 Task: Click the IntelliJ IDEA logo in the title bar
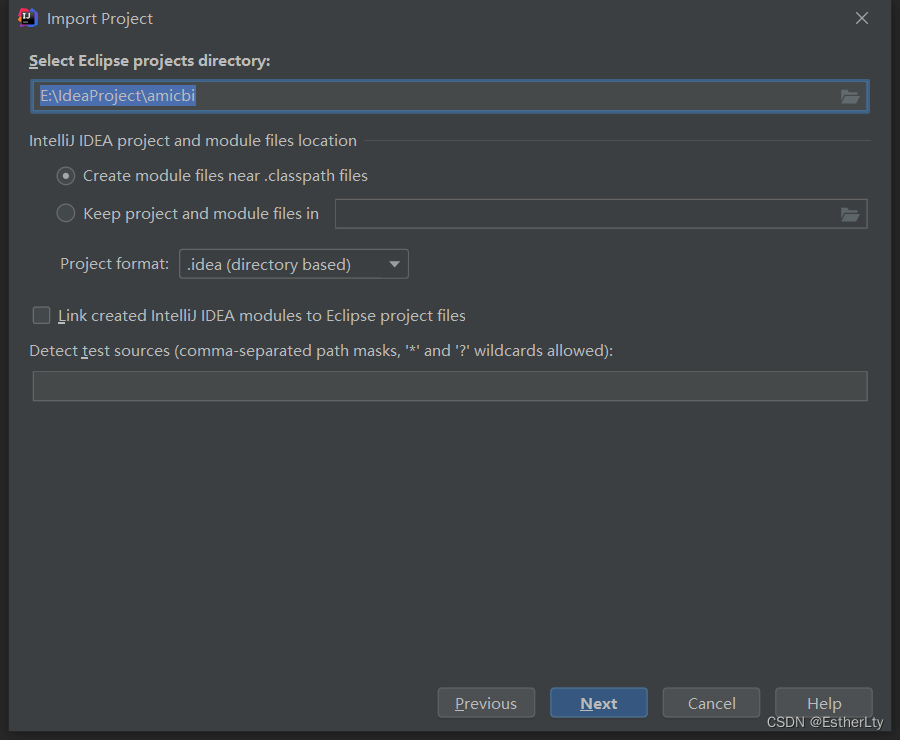coord(28,18)
